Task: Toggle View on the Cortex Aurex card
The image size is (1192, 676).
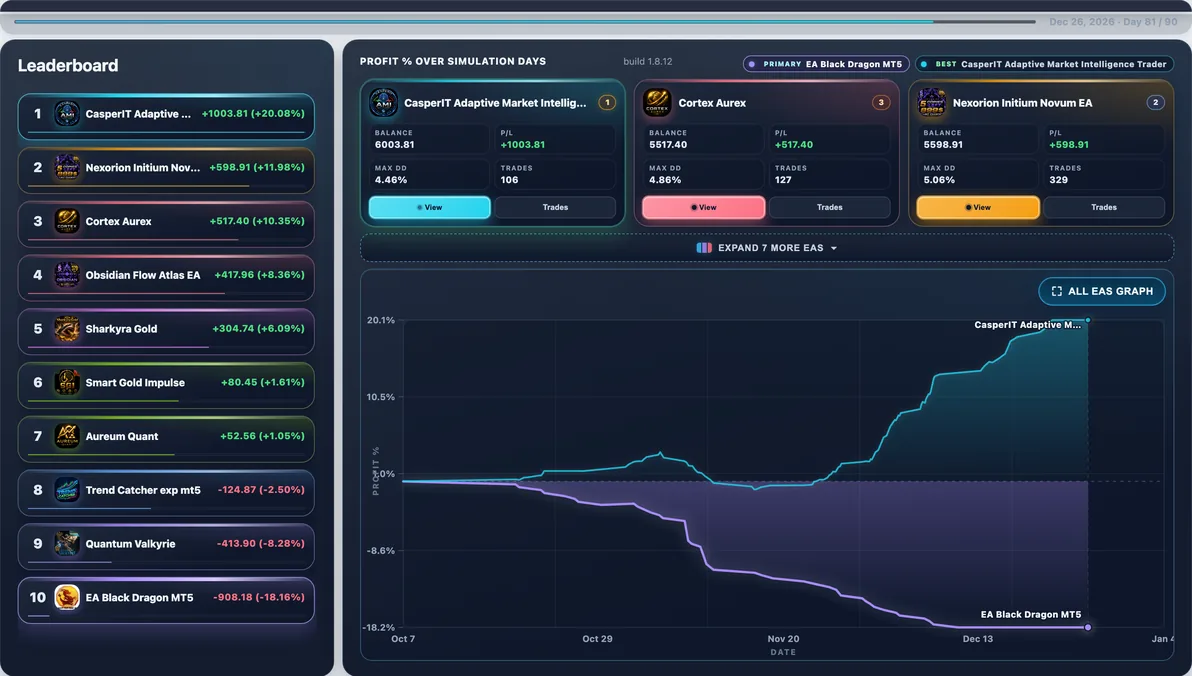Action: [x=704, y=208]
